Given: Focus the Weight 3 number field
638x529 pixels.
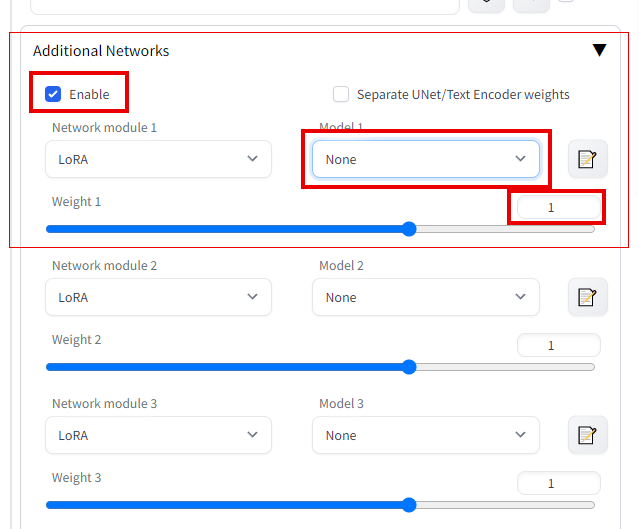Looking at the screenshot, I should tap(559, 483).
